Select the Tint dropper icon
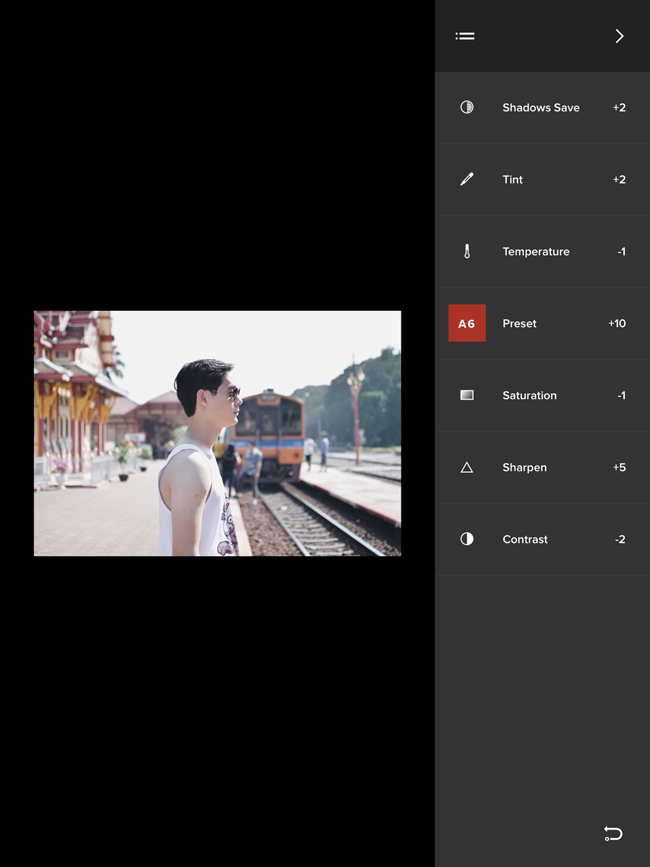This screenshot has width=650, height=867. click(x=467, y=179)
